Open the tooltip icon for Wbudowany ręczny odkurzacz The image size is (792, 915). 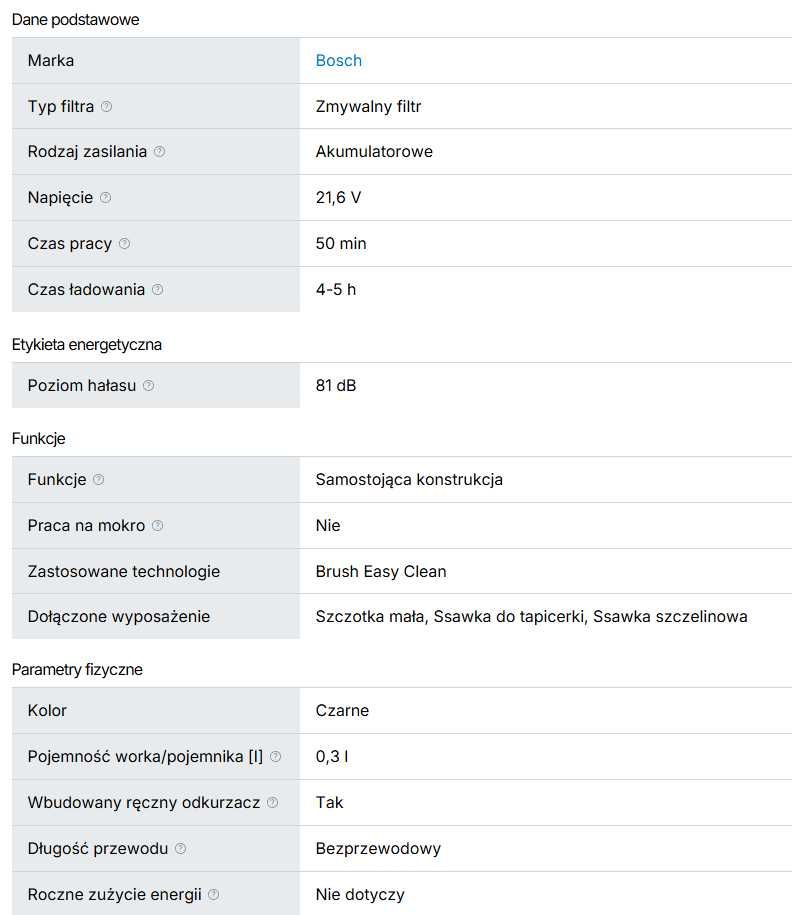pyautogui.click(x=273, y=802)
